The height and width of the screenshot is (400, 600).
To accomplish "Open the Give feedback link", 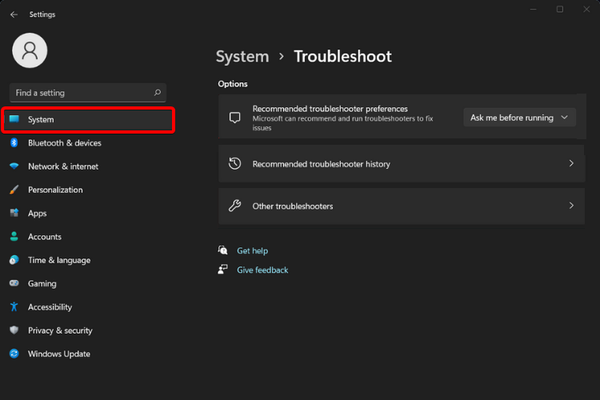I will (262, 270).
